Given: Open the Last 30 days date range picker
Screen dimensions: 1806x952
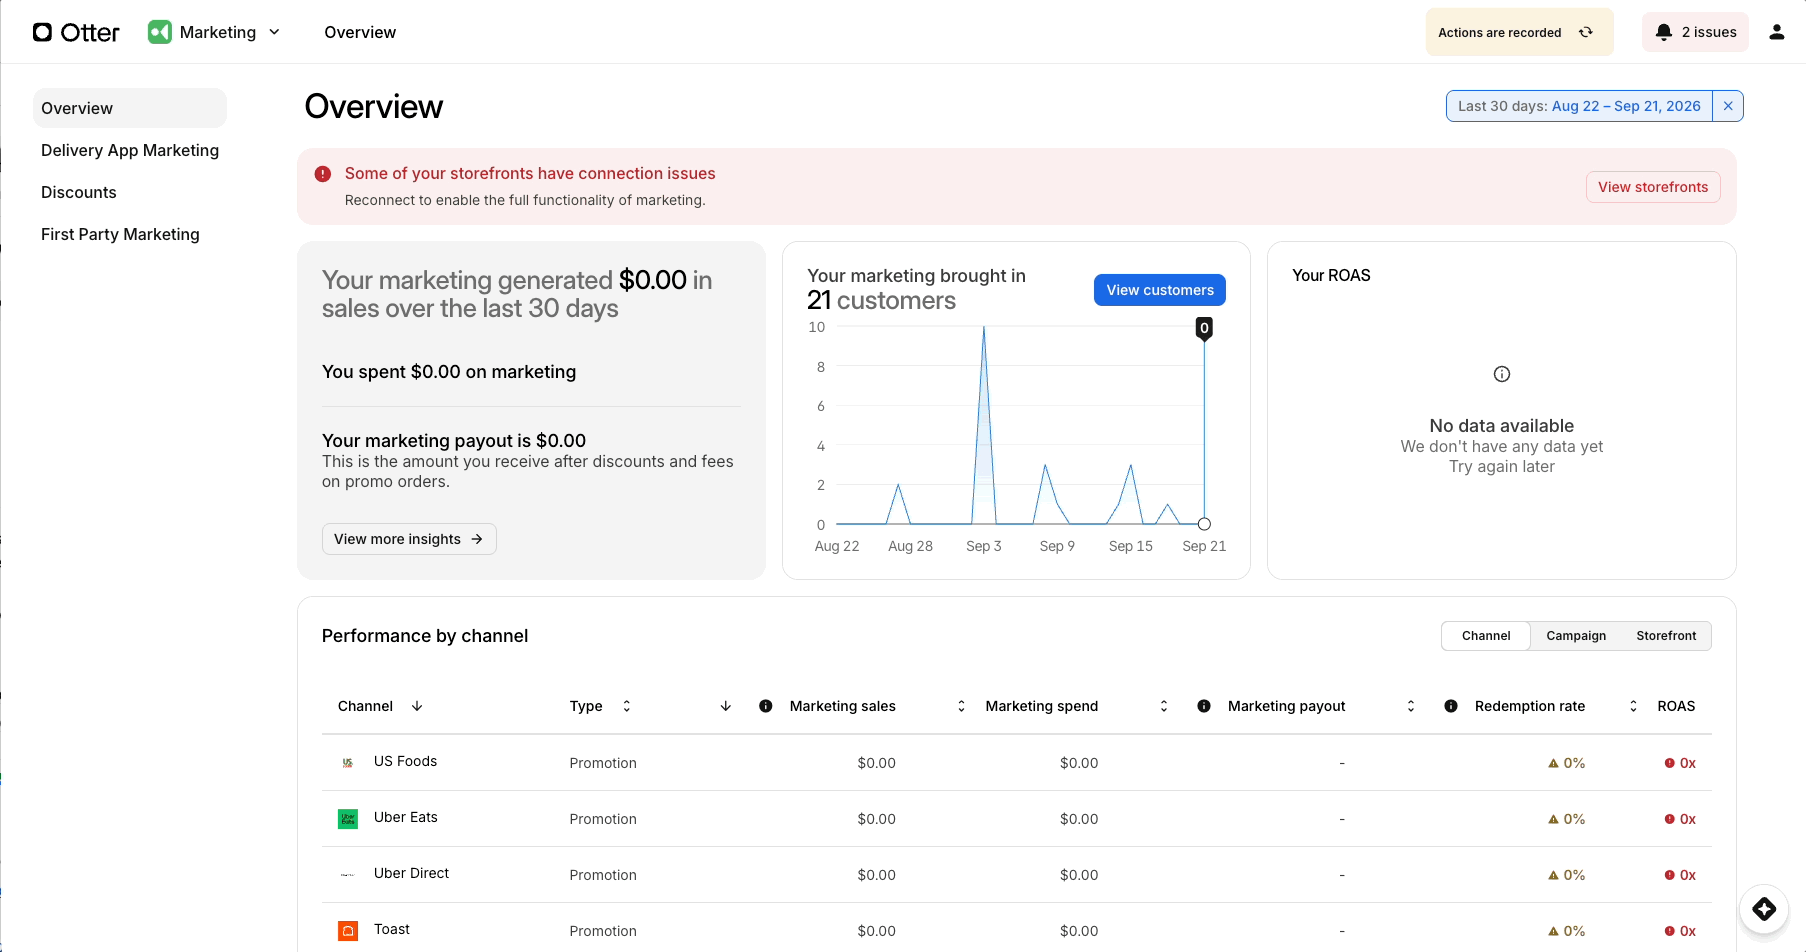Looking at the screenshot, I should click(x=1579, y=106).
